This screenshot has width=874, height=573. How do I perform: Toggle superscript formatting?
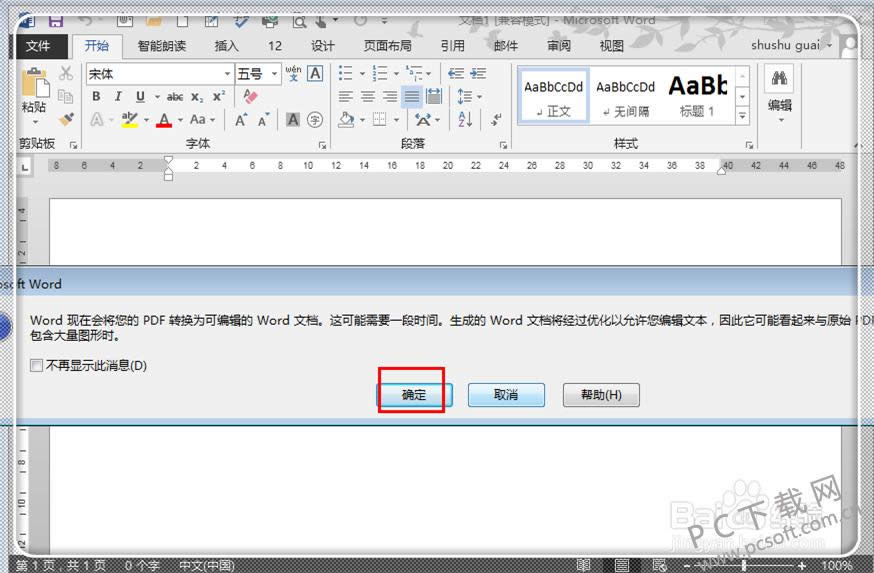pos(219,96)
